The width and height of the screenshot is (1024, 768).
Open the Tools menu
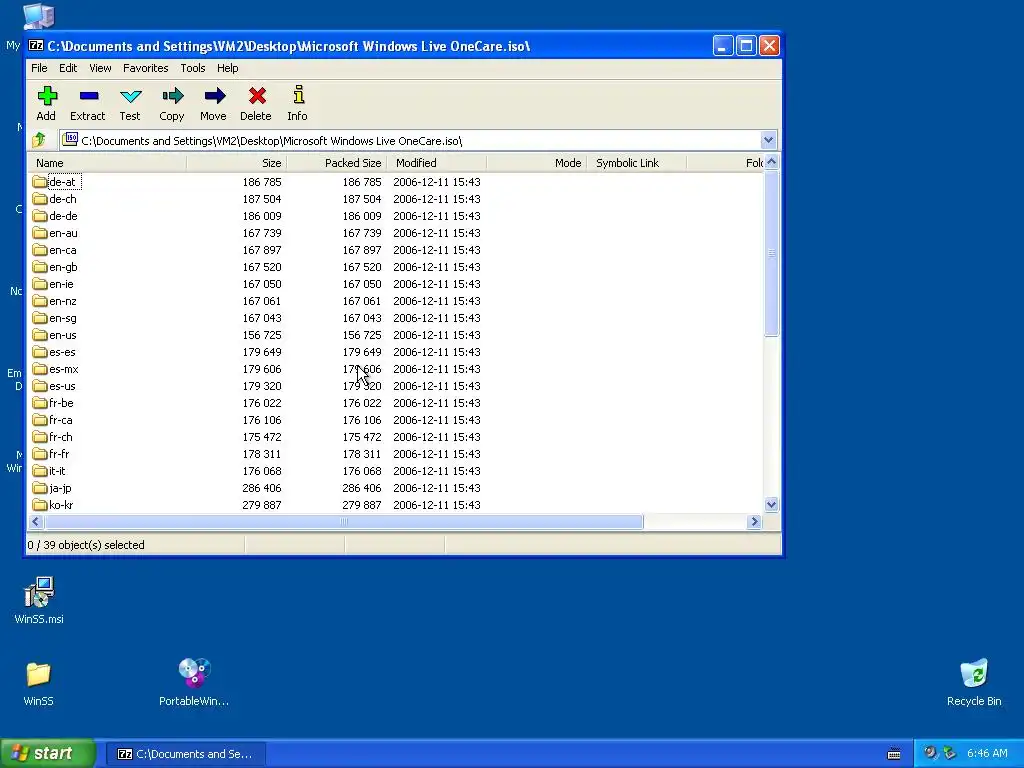[x=193, y=68]
